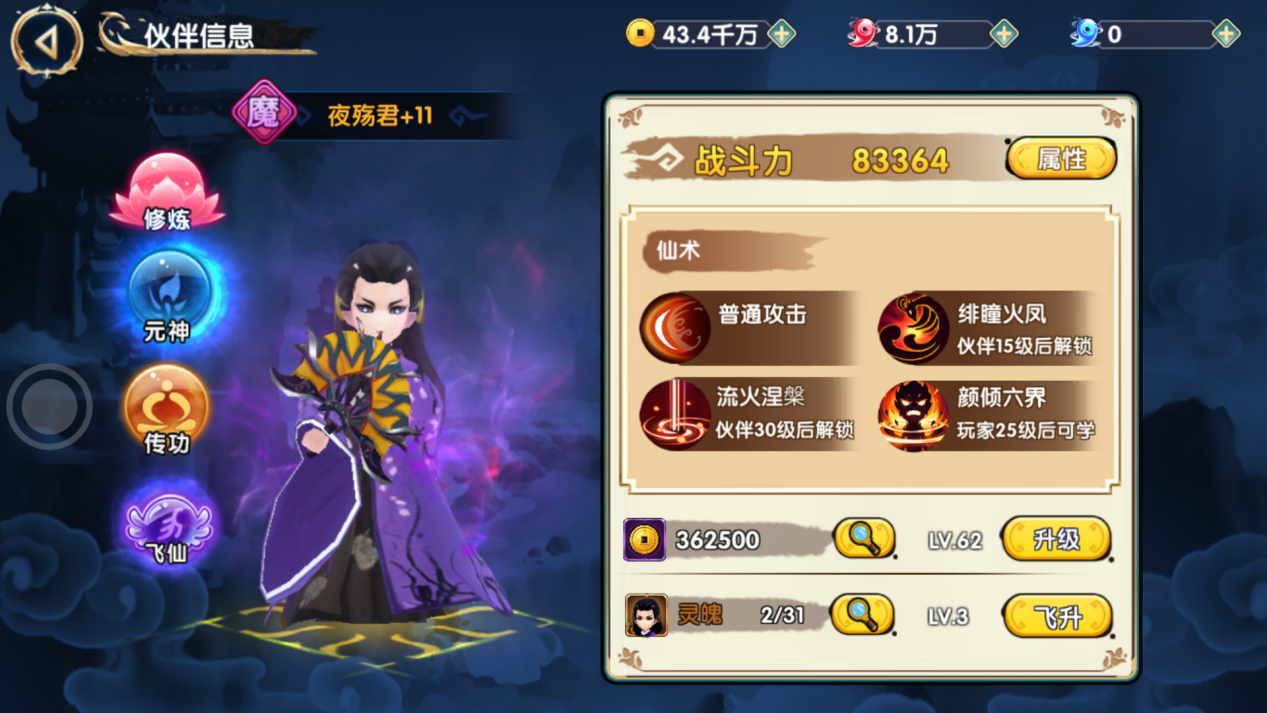Inspect 流火涅槃 skill icon
This screenshot has height=713, width=1267.
[x=675, y=414]
